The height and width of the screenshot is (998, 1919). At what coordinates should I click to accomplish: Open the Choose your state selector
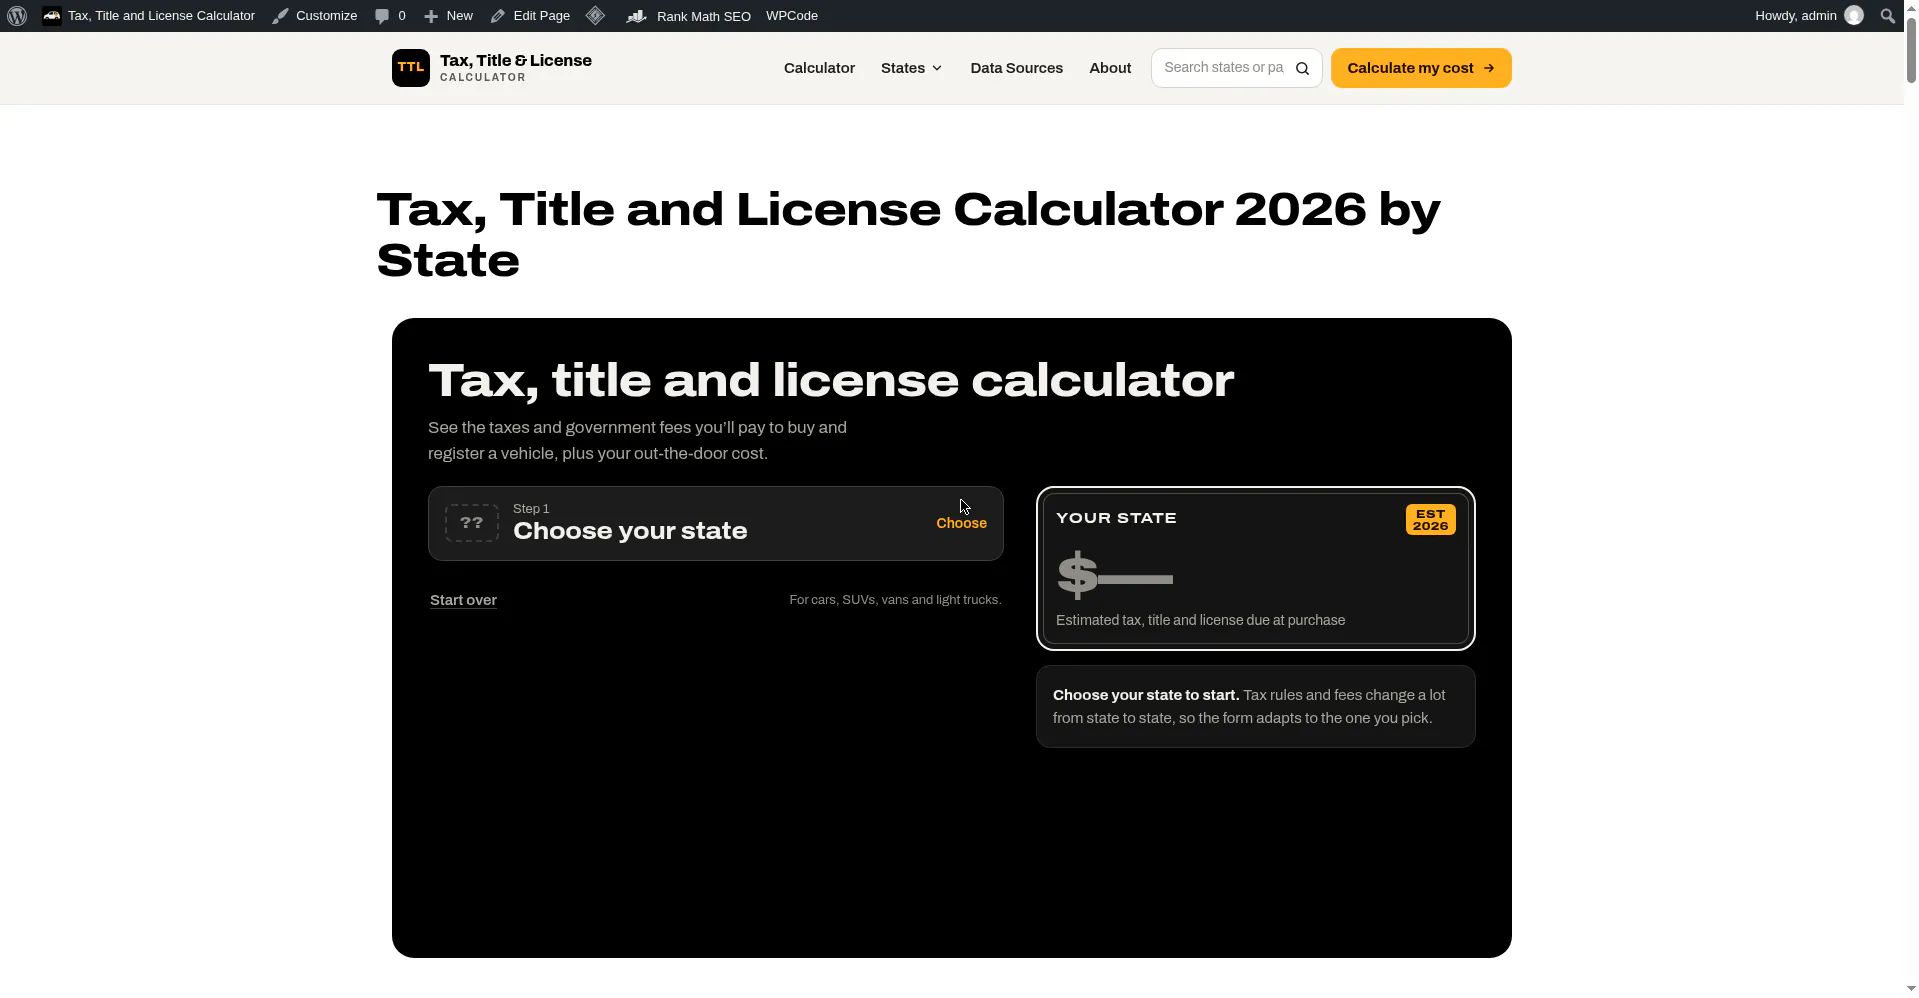[x=716, y=523]
